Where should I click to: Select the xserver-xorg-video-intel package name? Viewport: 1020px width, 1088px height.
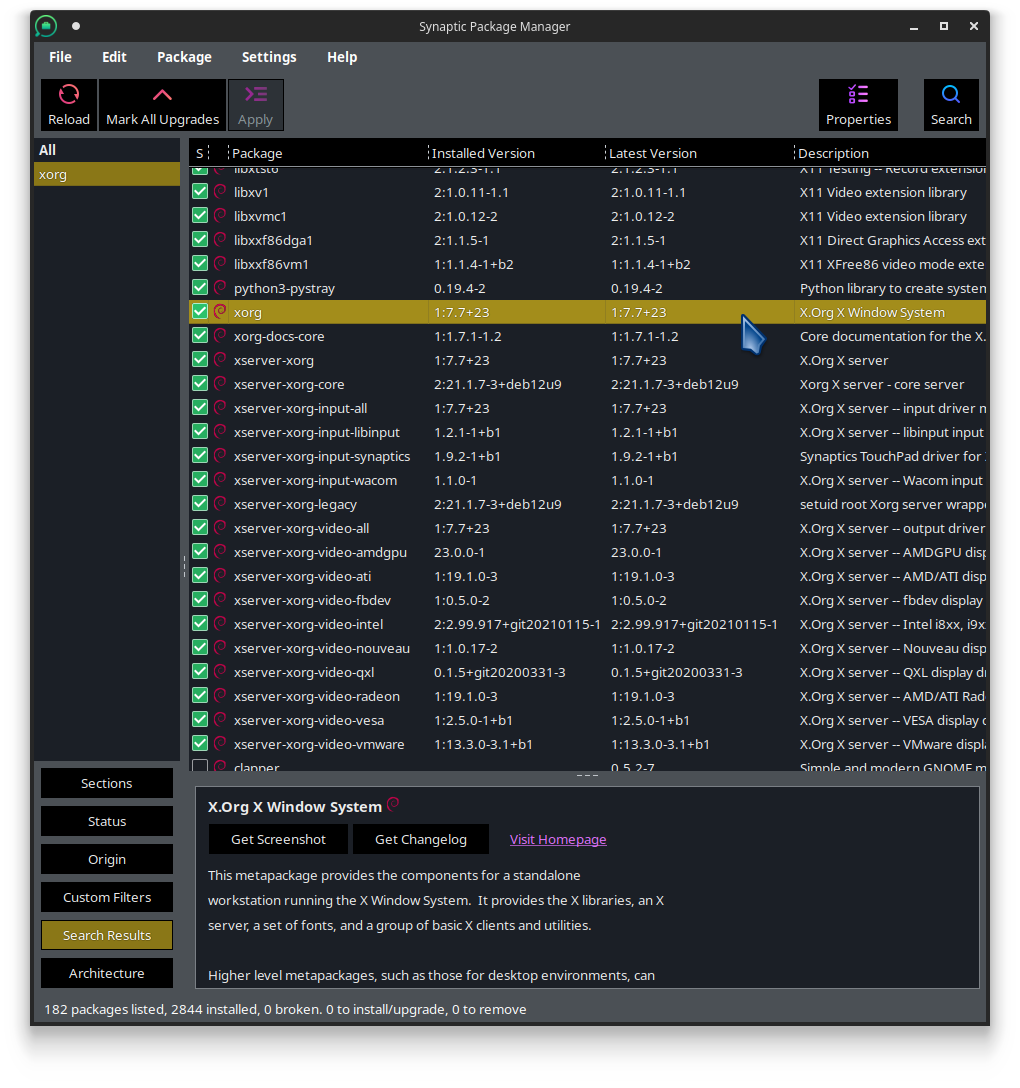pos(308,624)
